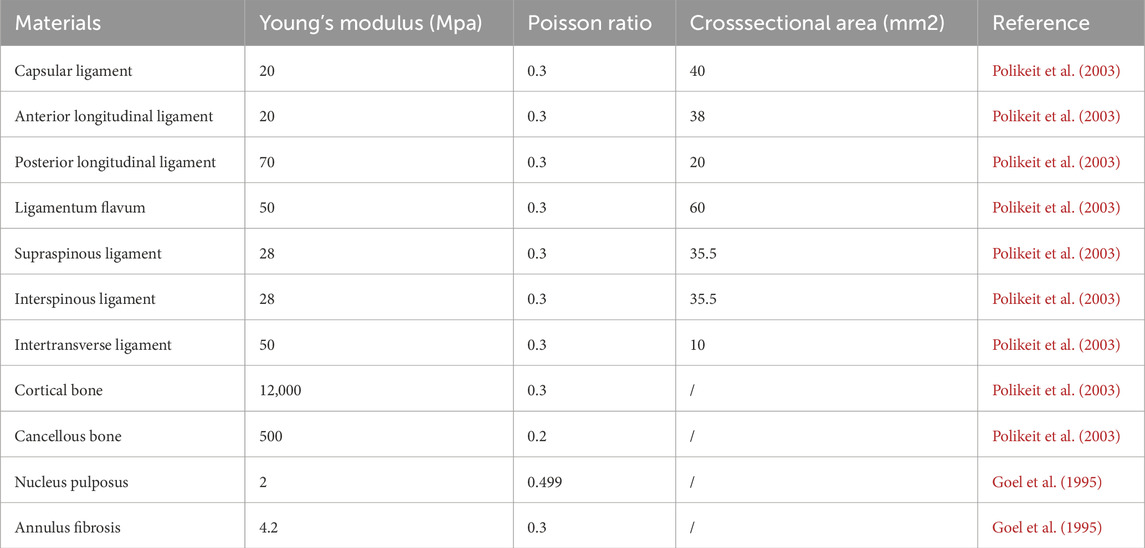The image size is (1145, 548).
Task: Open Polikeit reference for Intertransverse ligament
Action: click(1055, 345)
